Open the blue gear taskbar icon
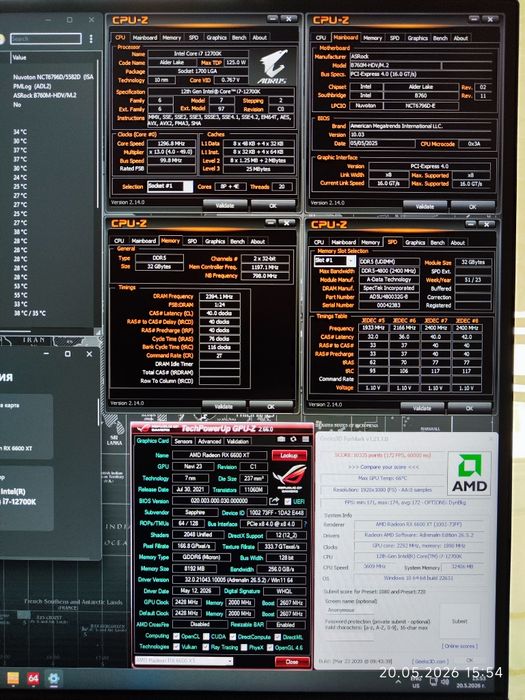 tap(53, 679)
